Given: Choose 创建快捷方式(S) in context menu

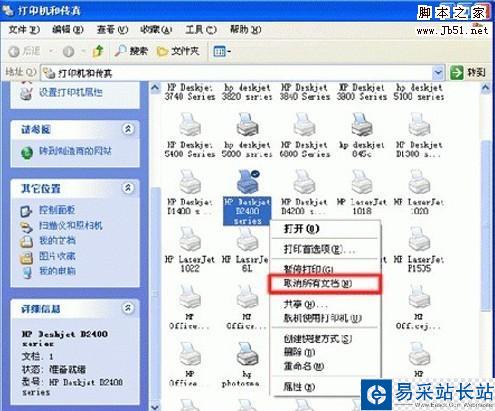Looking at the screenshot, I should coord(325,339).
